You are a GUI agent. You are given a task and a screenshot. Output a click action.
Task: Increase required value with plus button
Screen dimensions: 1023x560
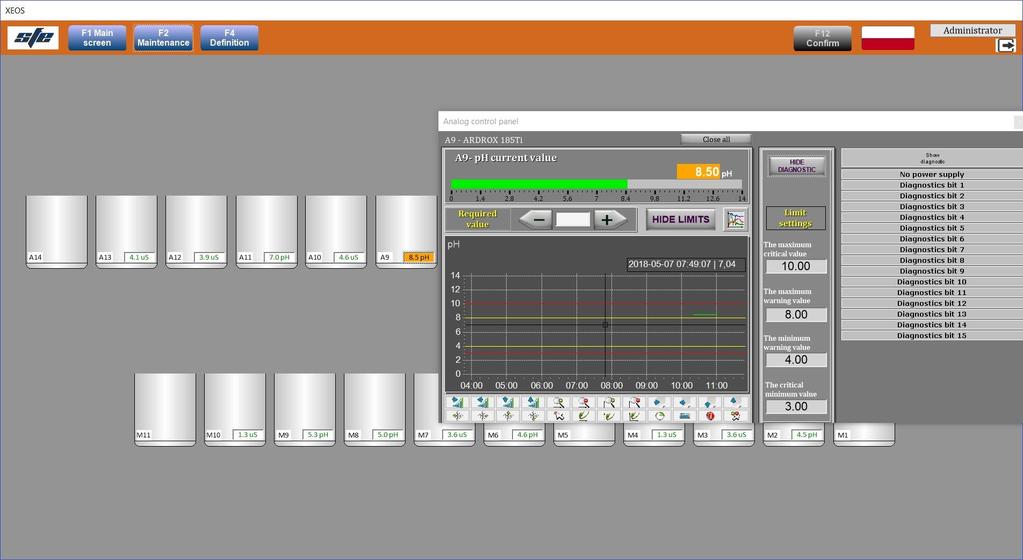pyautogui.click(x=608, y=219)
